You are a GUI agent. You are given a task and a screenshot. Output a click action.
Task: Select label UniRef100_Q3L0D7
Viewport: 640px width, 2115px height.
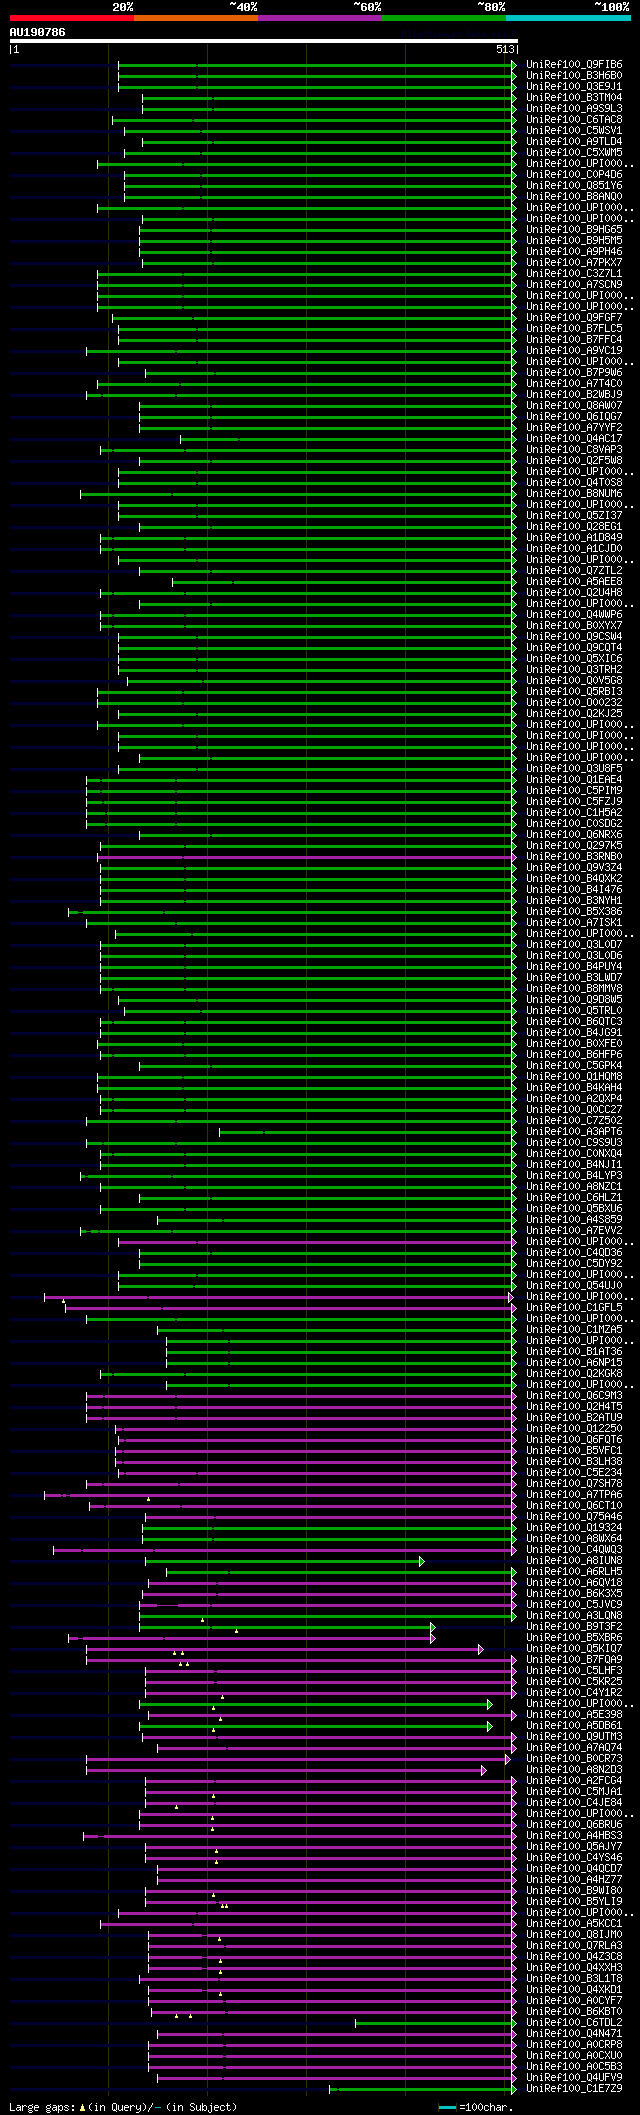coord(574,944)
